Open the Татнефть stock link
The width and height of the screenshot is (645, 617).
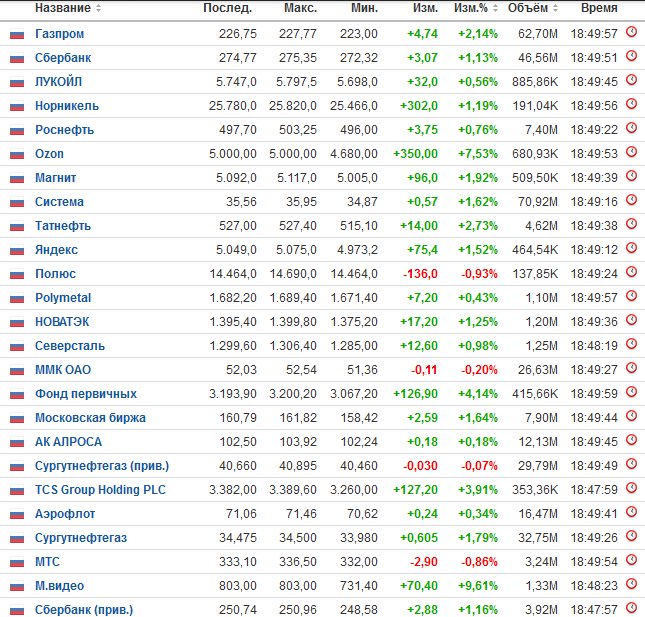(63, 225)
